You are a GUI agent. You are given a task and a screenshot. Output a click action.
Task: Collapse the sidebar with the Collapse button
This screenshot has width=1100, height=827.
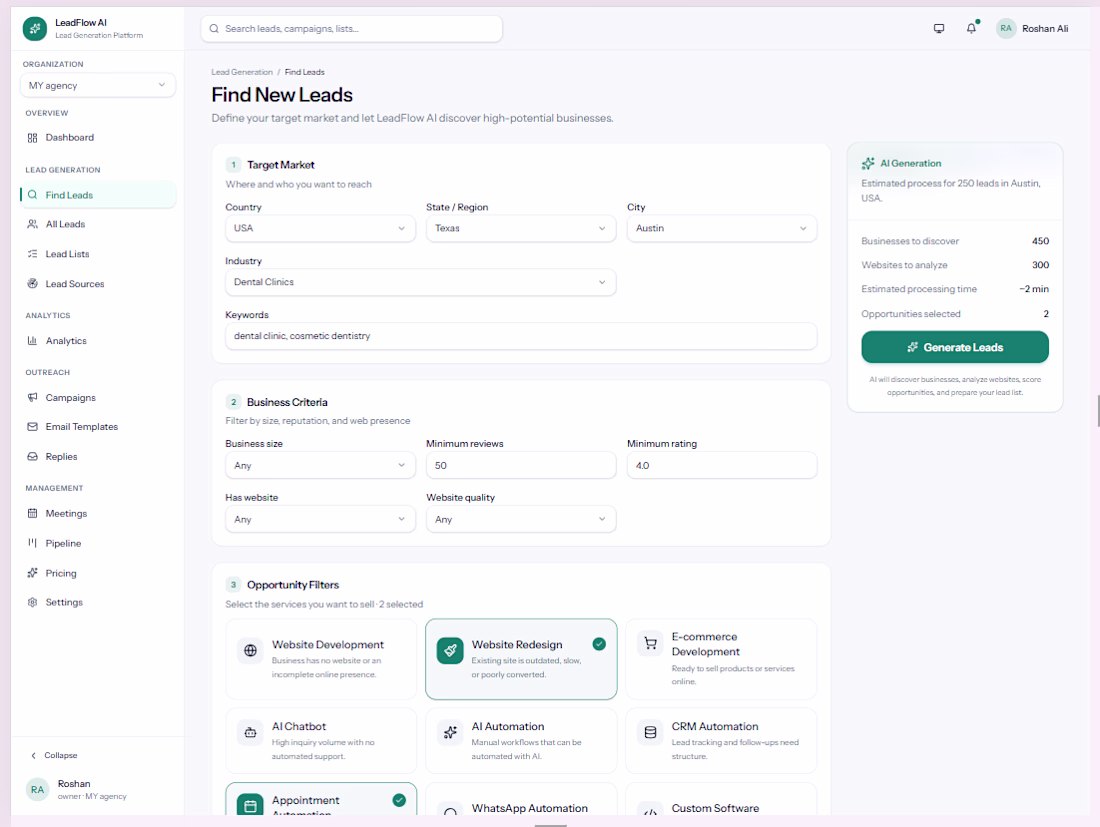coord(54,755)
